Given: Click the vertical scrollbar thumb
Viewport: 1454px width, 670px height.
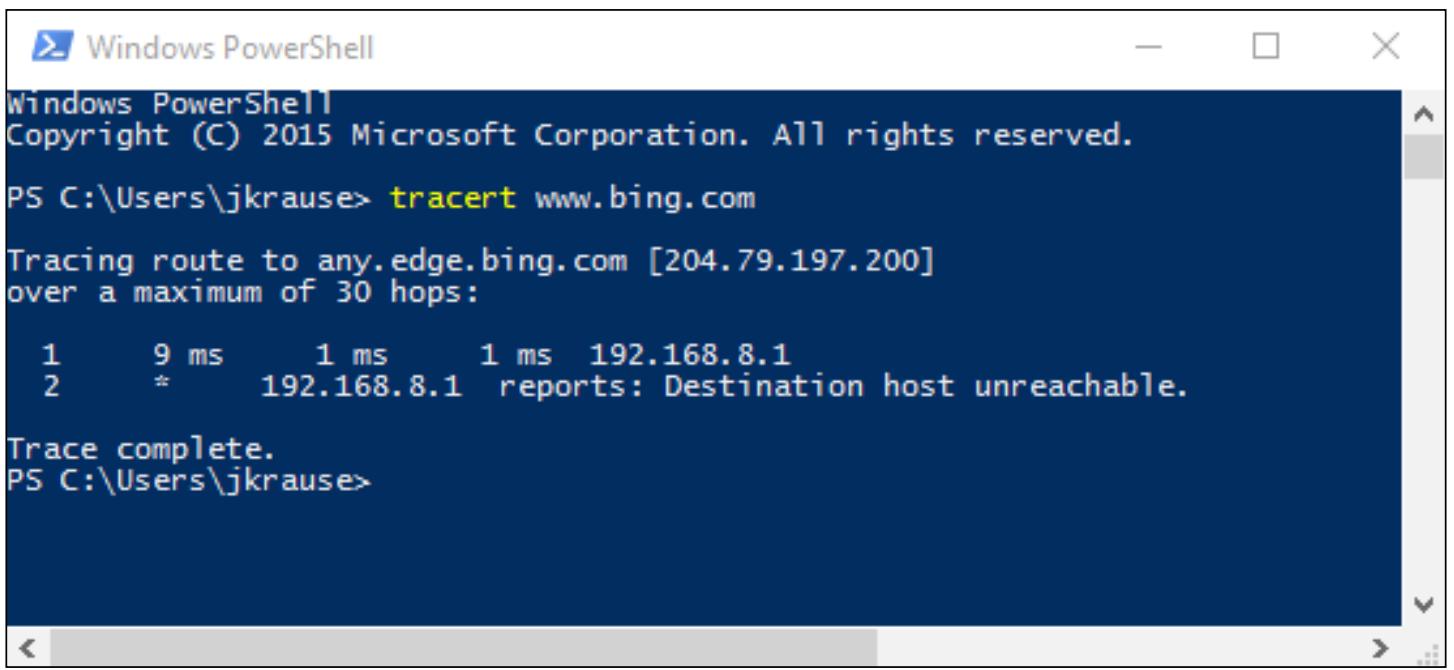Looking at the screenshot, I should [1423, 158].
